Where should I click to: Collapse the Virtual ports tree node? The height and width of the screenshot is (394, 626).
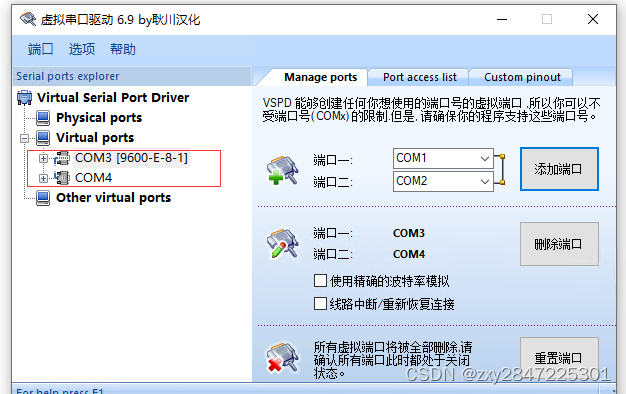pos(24,139)
